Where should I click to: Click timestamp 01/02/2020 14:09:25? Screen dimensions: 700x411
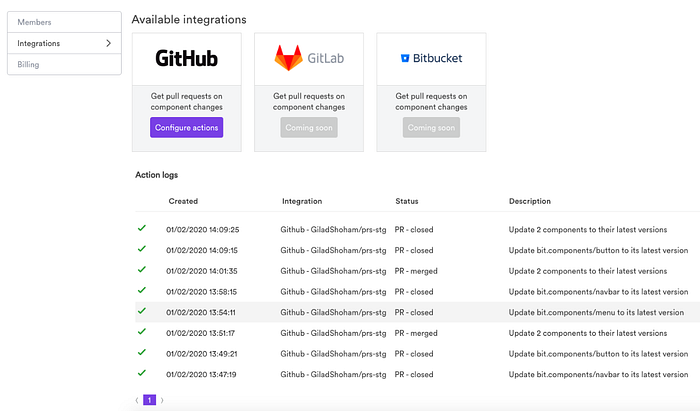[x=203, y=230]
